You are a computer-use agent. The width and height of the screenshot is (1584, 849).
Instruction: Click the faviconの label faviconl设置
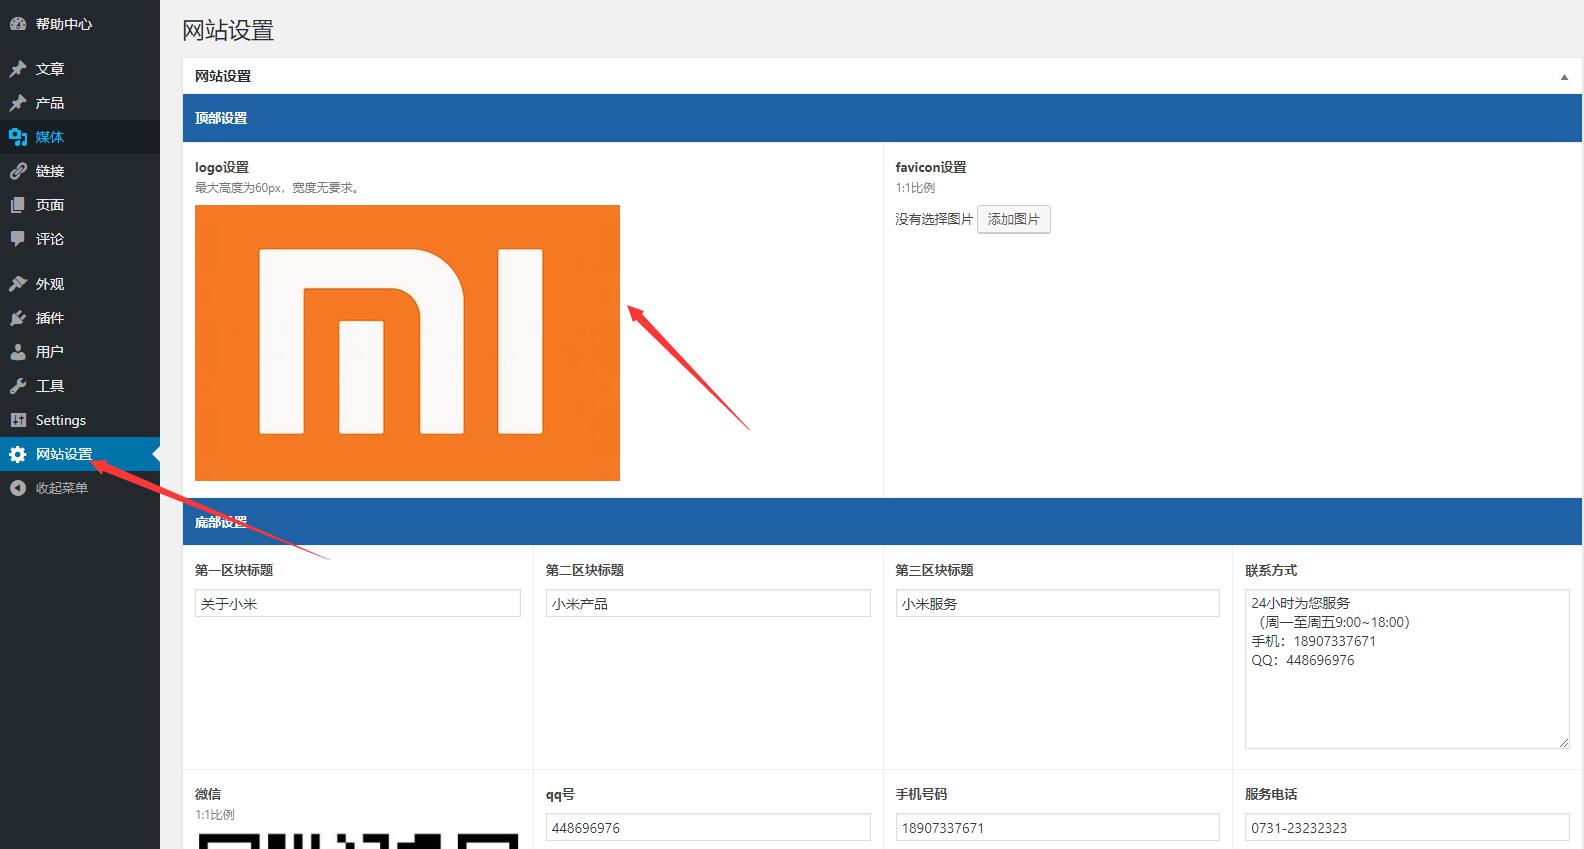pos(931,167)
